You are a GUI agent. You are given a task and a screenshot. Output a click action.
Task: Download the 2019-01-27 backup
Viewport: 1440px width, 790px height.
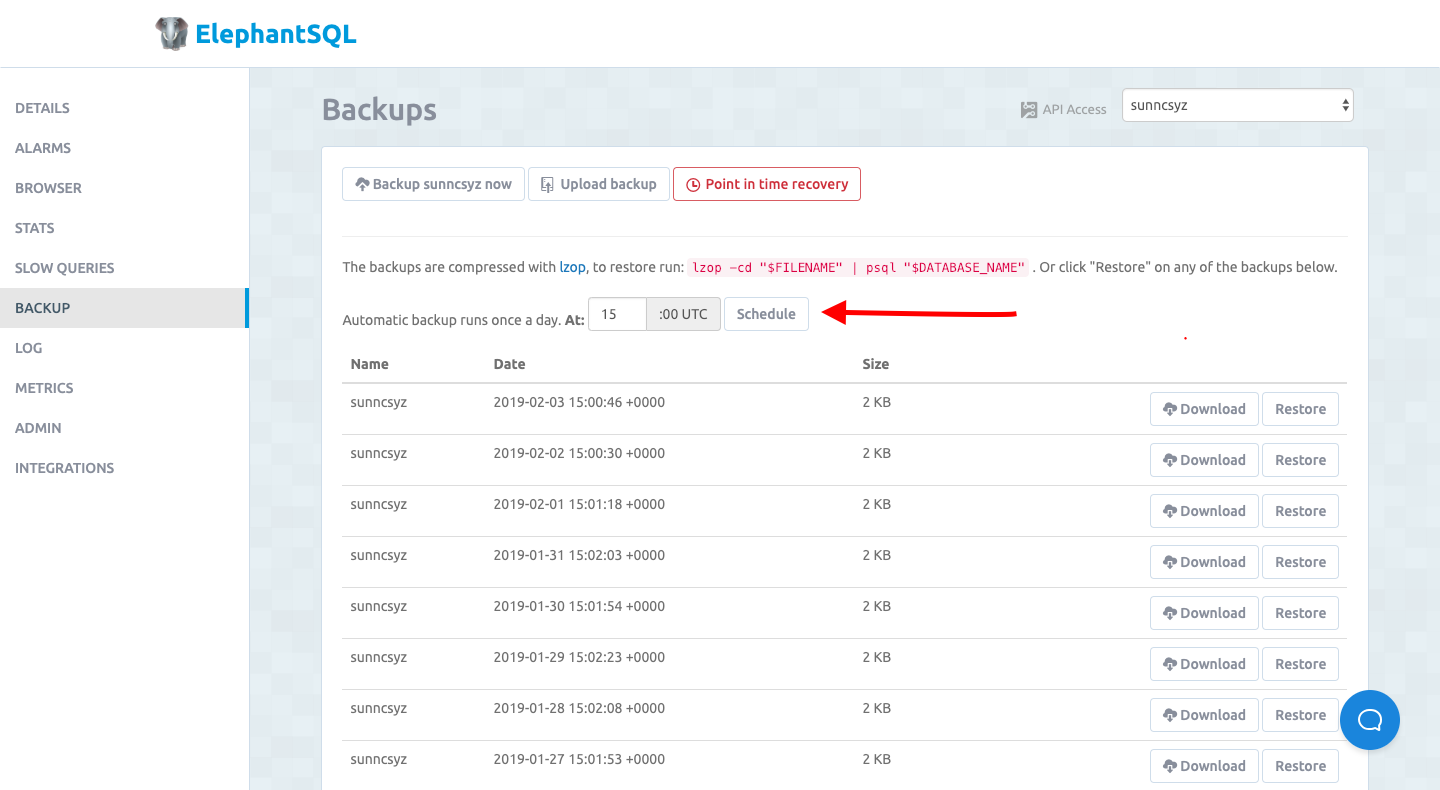coord(1203,766)
